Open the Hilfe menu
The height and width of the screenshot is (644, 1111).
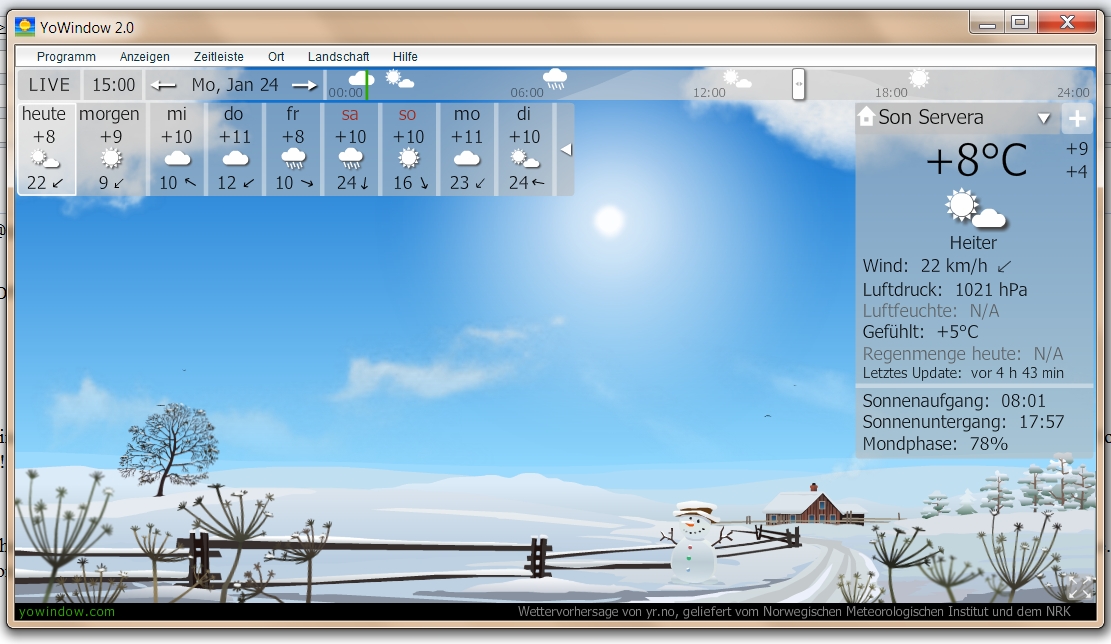405,57
